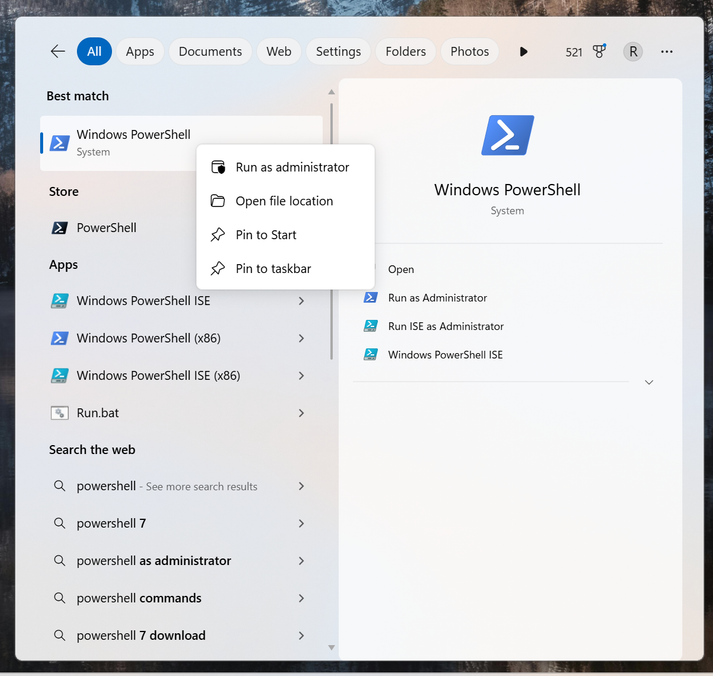Expand the powershell commands suggestion chevron
Viewport: 713px width, 676px height.
click(x=301, y=598)
